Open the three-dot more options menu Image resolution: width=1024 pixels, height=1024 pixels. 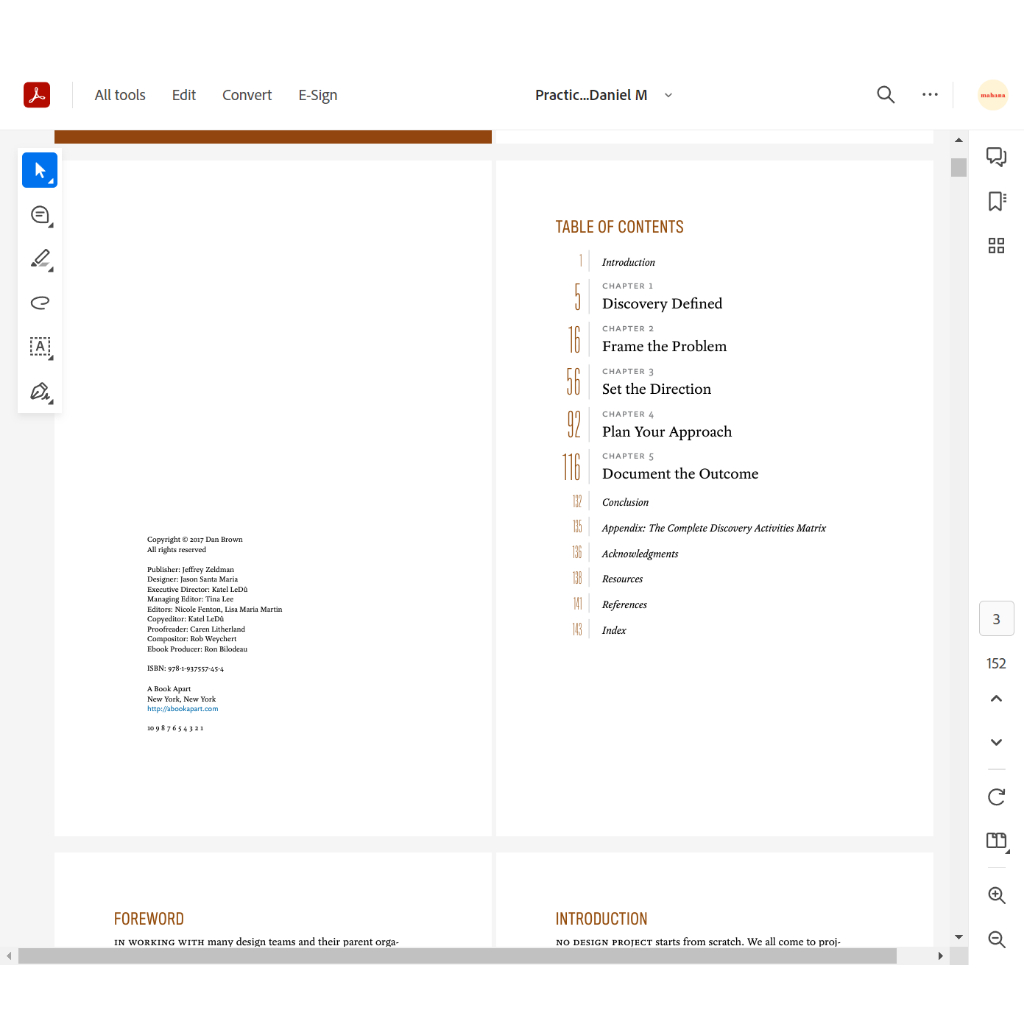point(930,95)
